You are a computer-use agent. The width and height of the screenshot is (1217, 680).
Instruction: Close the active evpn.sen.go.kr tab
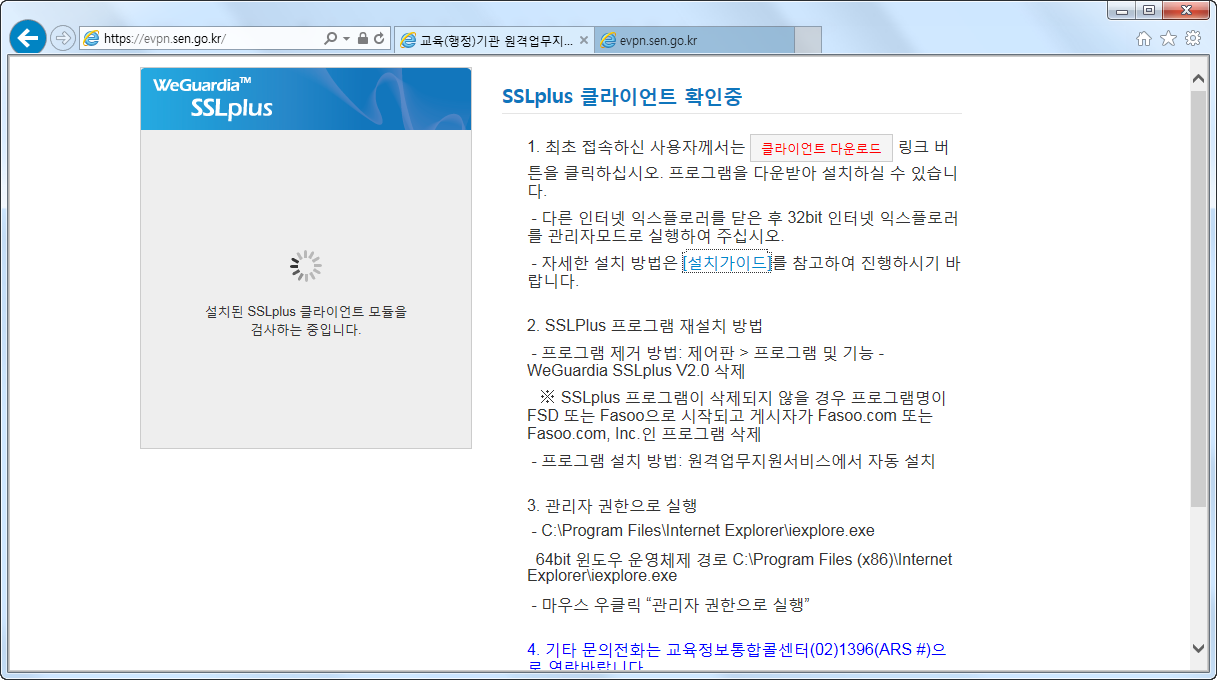coord(780,38)
